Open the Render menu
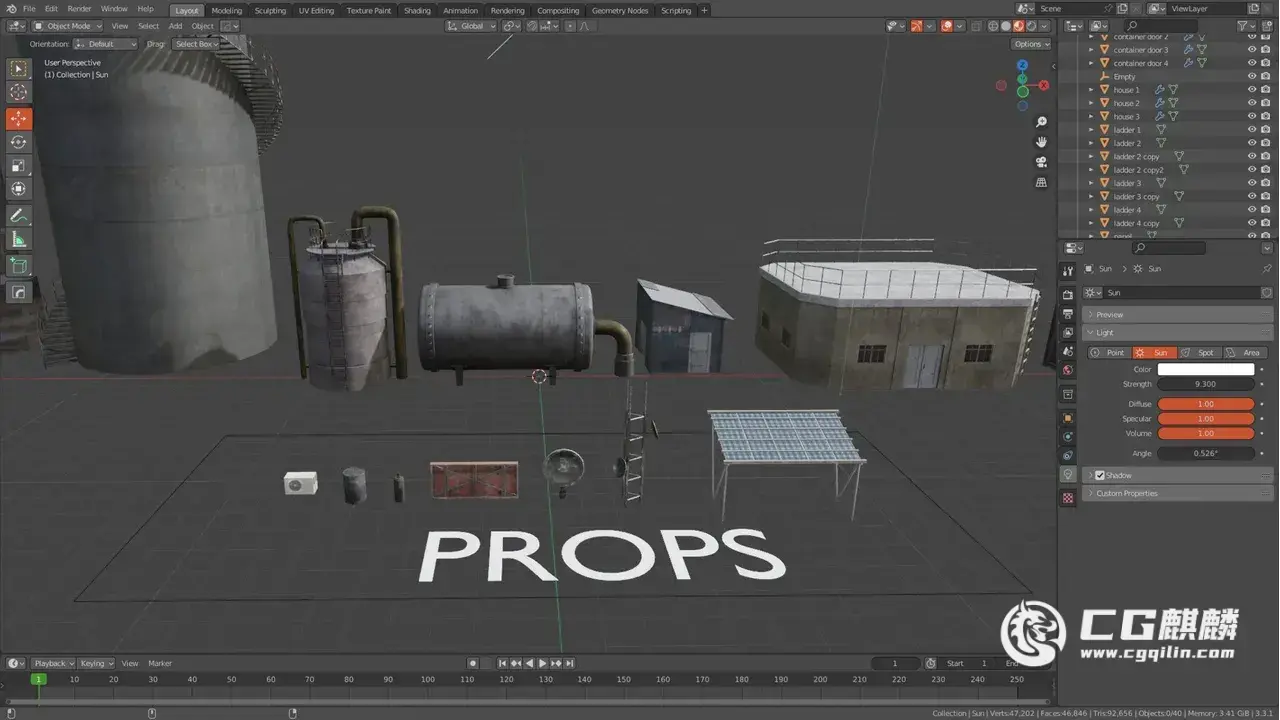Screen dimensions: 1280x720 (79, 9)
